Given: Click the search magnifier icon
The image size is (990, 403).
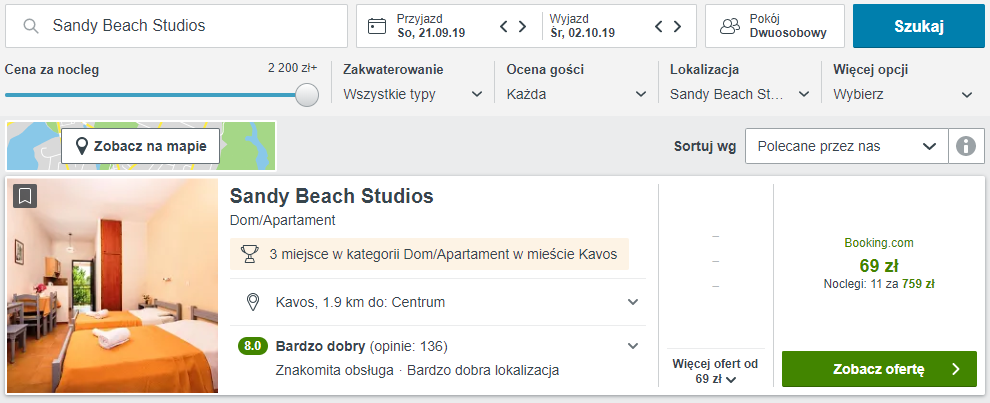Looking at the screenshot, I should coord(31,26).
